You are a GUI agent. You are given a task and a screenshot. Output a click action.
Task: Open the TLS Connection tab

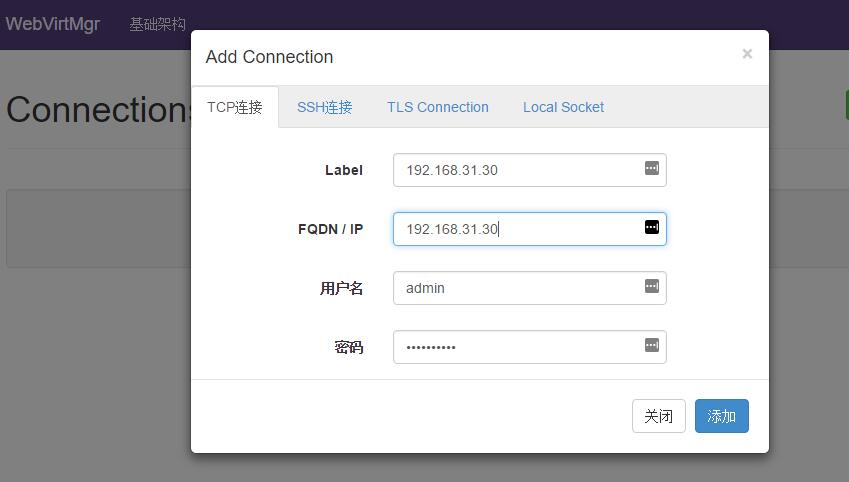(x=438, y=107)
